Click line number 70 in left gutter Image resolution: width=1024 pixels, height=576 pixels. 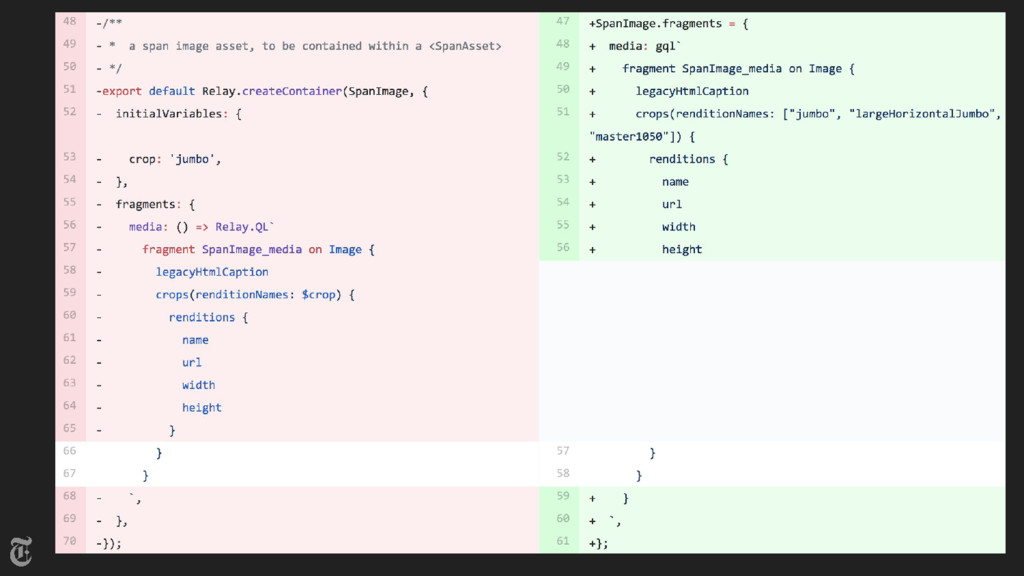point(70,541)
